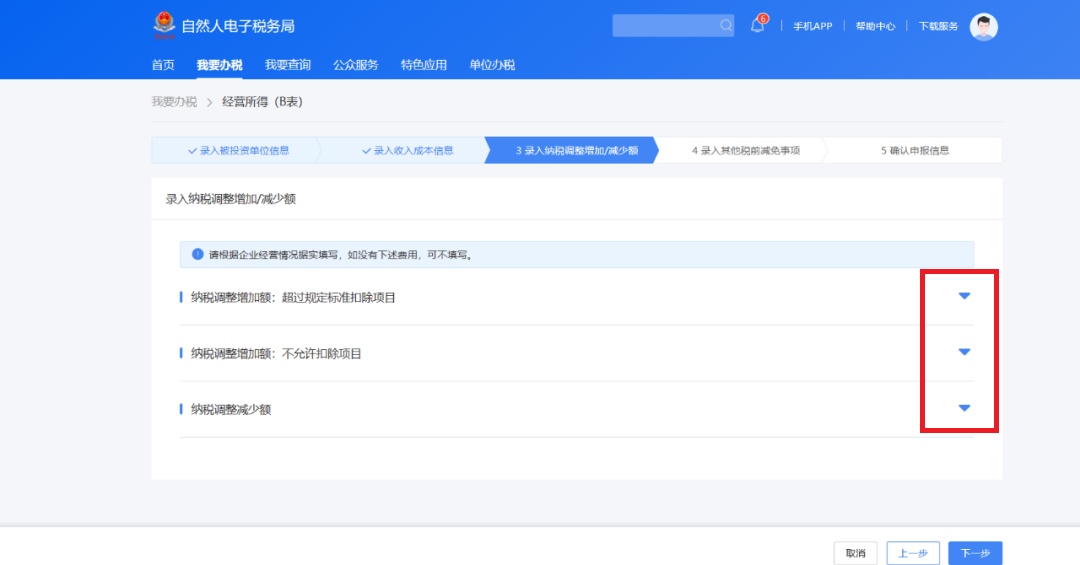Open 公众服务 menu
This screenshot has height=565, width=1080.
pos(356,65)
